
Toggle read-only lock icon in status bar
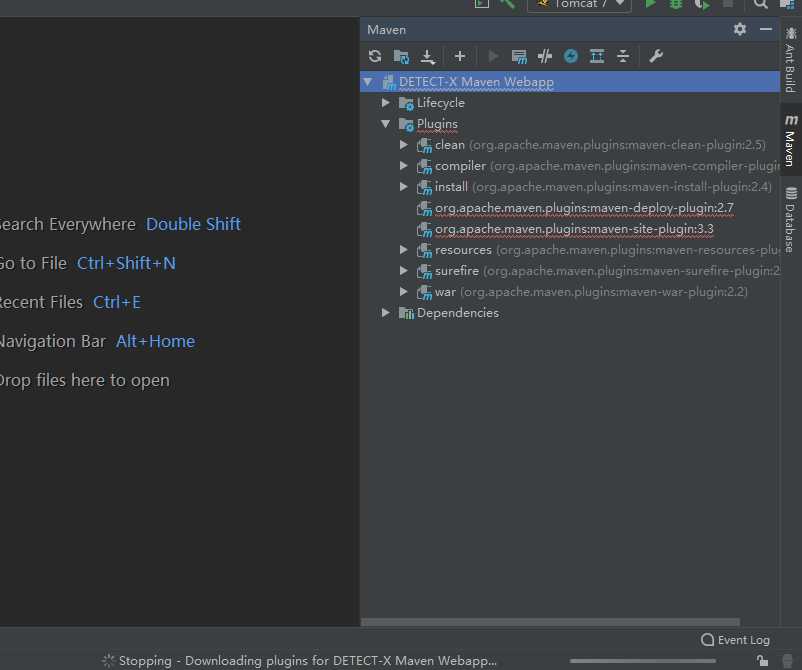pos(762,660)
